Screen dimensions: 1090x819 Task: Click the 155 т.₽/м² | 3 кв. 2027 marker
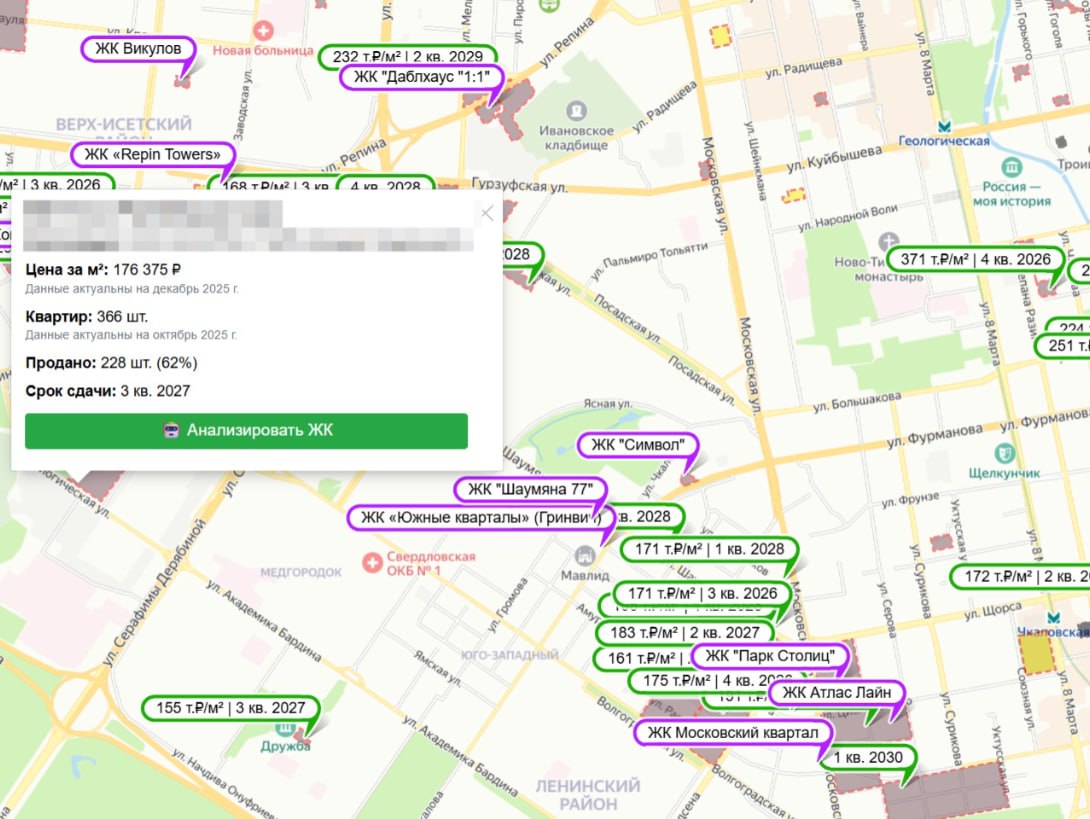pos(230,708)
